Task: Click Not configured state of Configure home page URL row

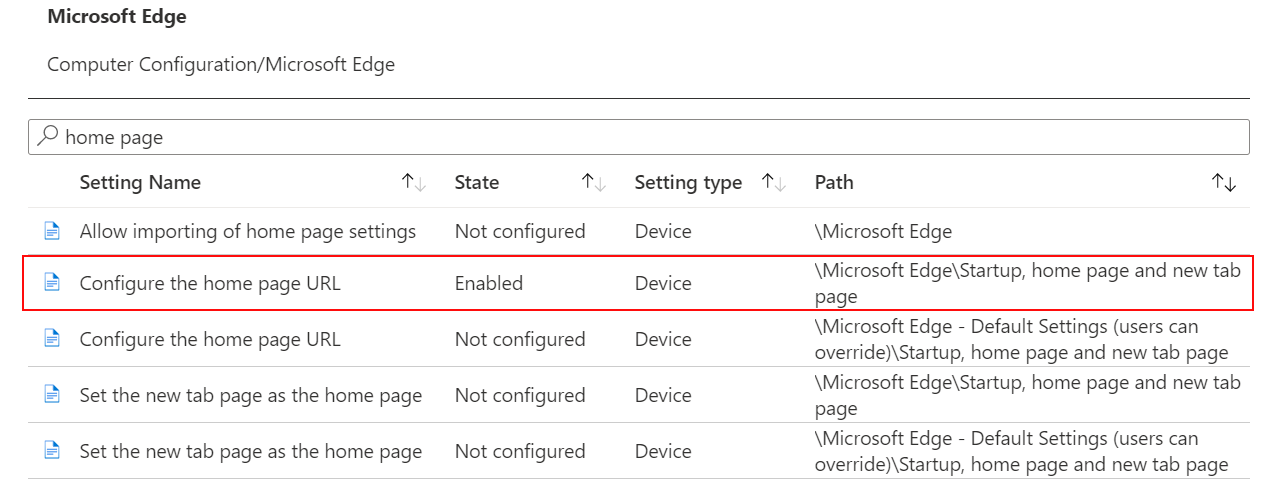Action: pos(520,339)
